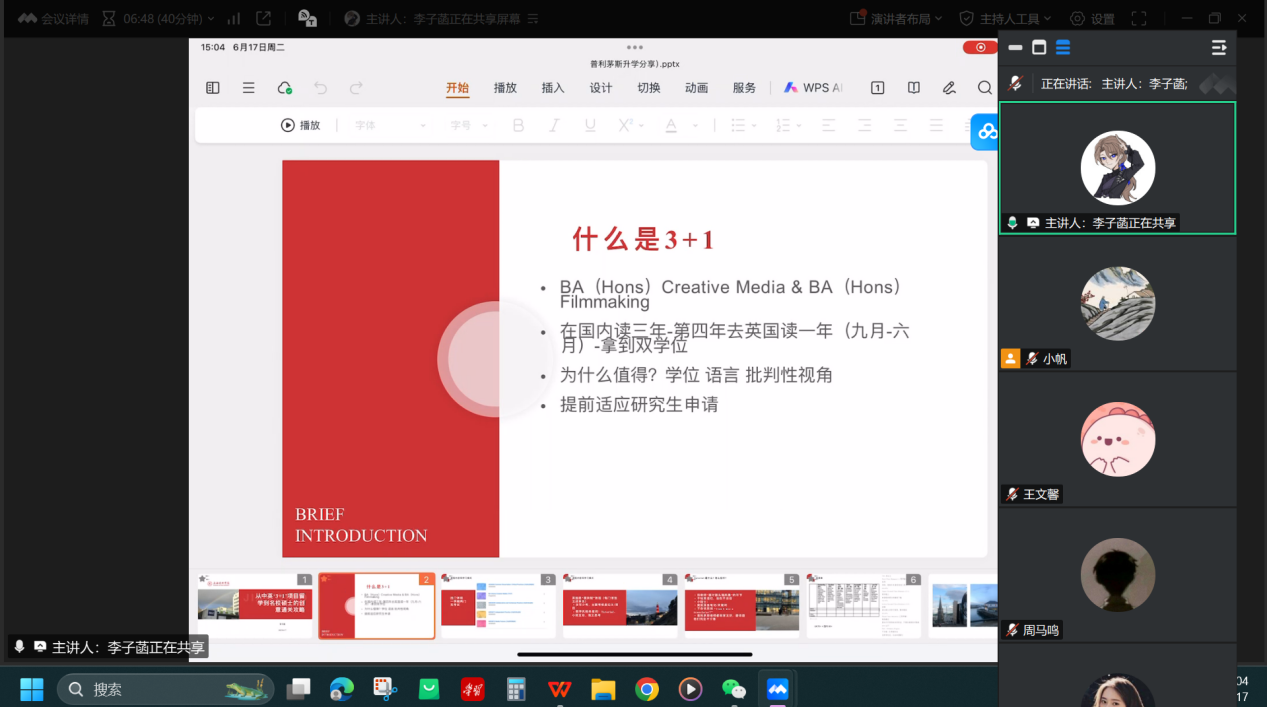Select slide thumbnail 3

click(x=498, y=605)
